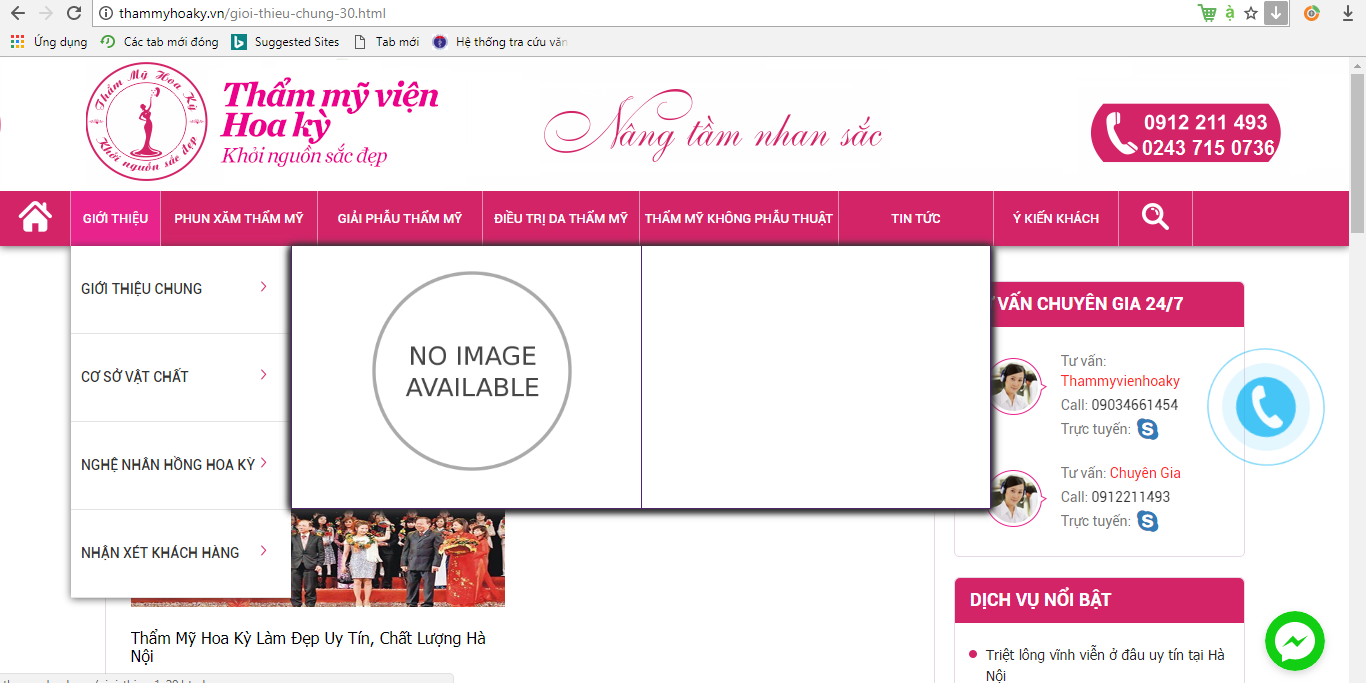Select the Tin Tức menu item
Viewport: 1366px width, 683px height.
[915, 218]
